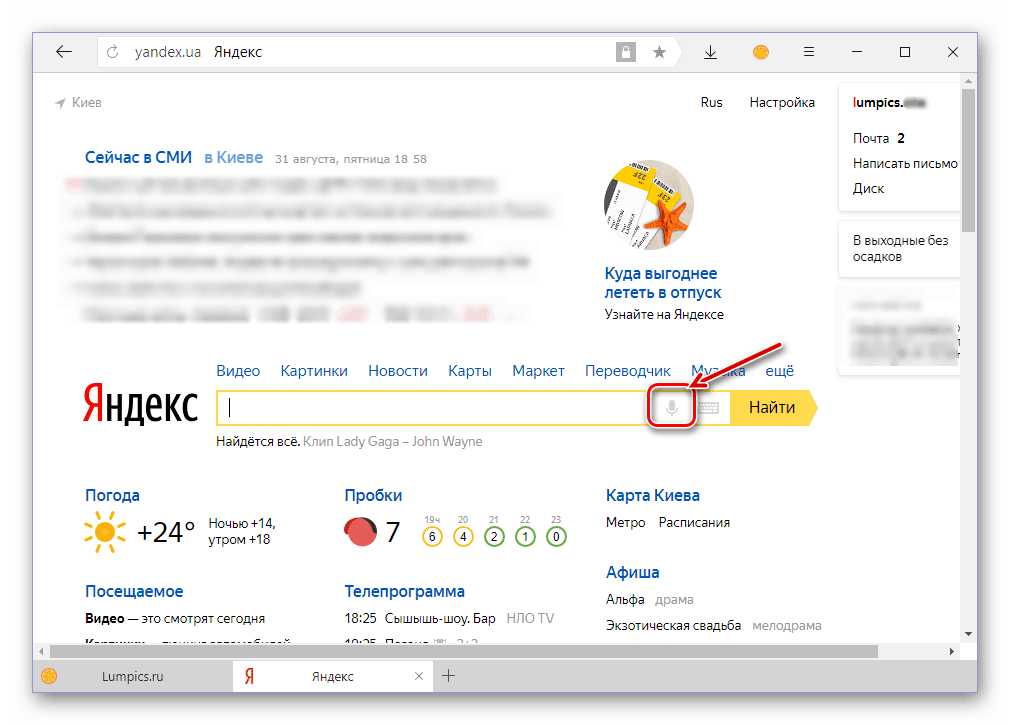1010x725 pixels.
Task: Click the voice search microphone icon
Action: pos(671,408)
